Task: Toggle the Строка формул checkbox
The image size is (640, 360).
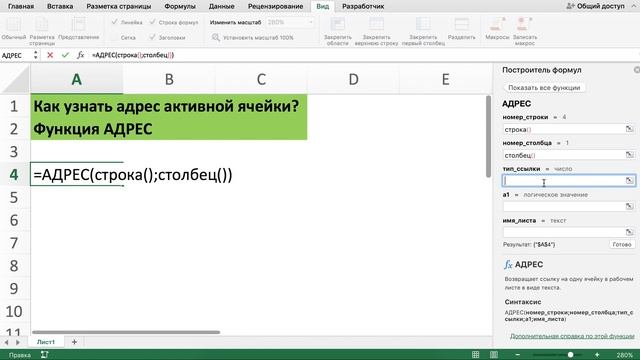Action: (152, 22)
